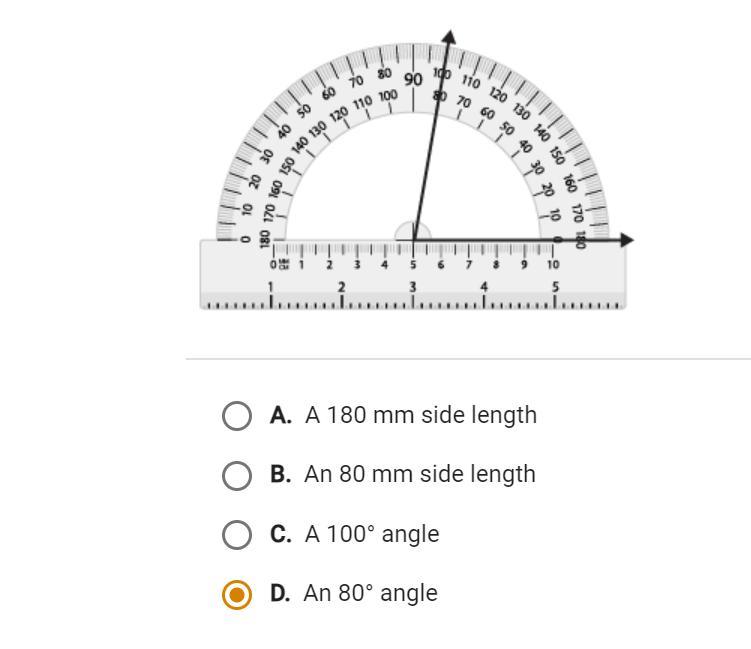The image size is (751, 649).
Task: Click the selected option D radio button
Action: [x=237, y=594]
